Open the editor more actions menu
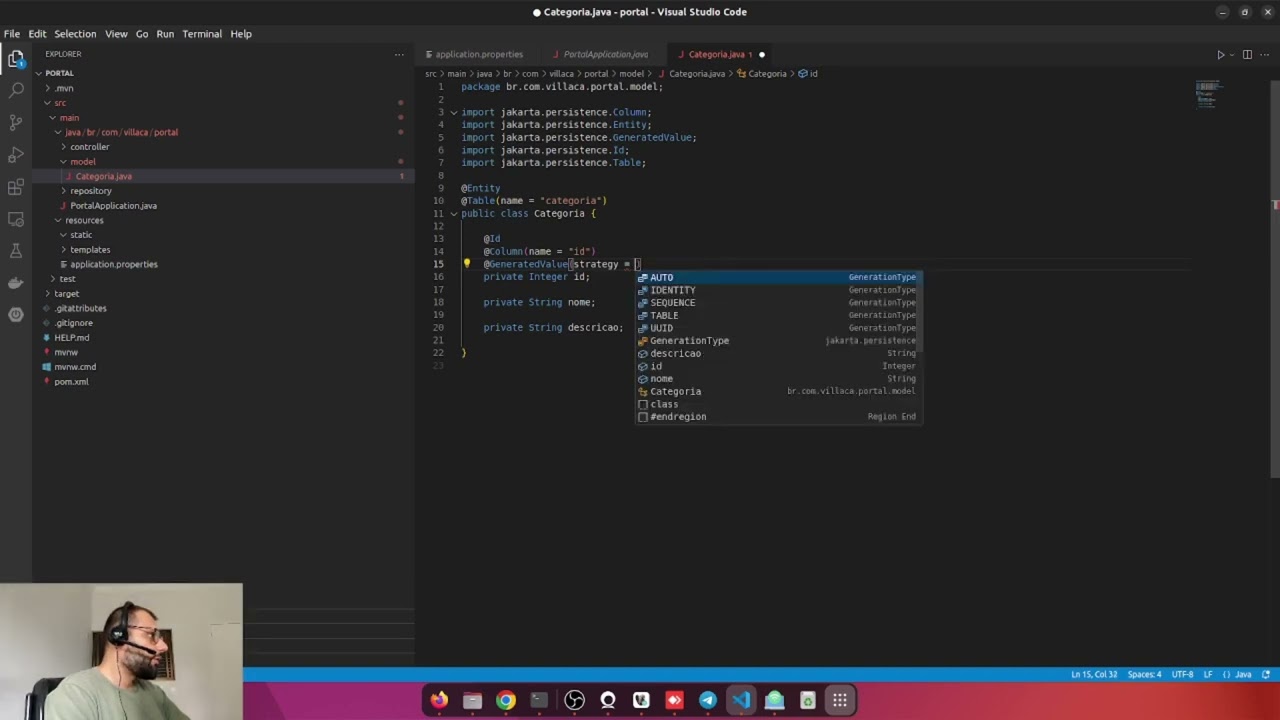The image size is (1280, 720). click(1265, 54)
